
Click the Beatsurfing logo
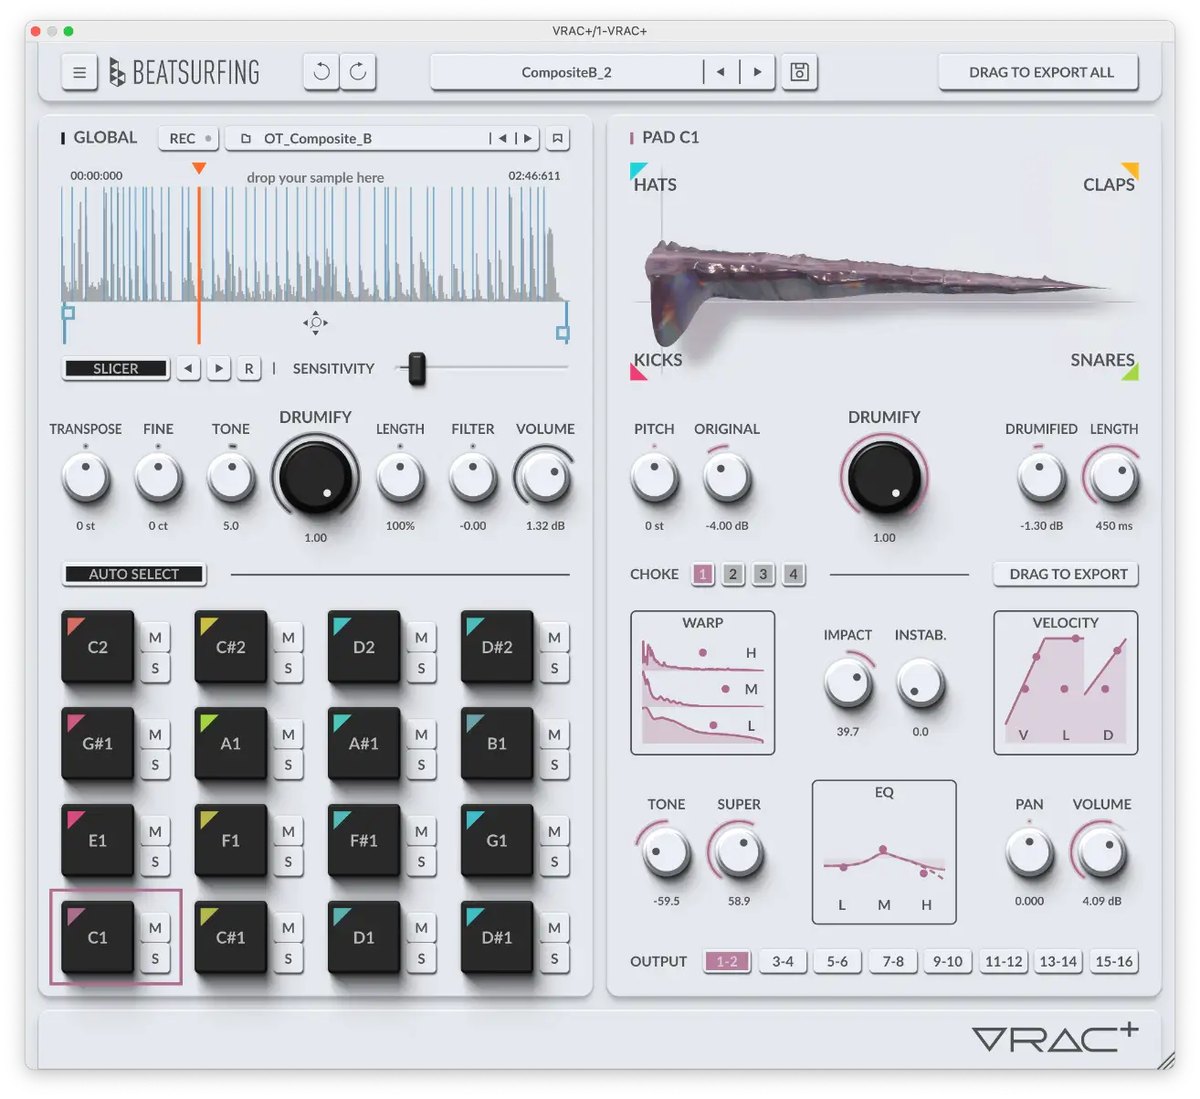[184, 72]
